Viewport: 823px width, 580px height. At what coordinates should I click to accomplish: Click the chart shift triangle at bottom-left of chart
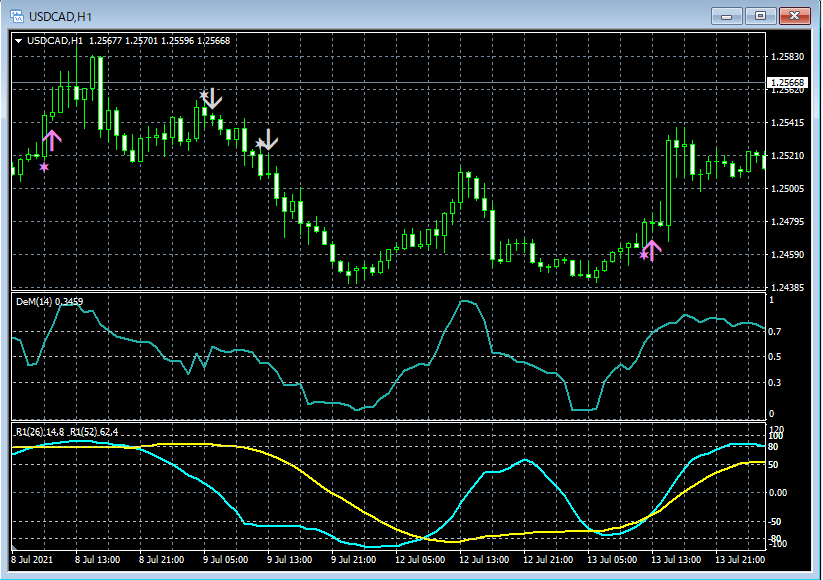coord(14,549)
